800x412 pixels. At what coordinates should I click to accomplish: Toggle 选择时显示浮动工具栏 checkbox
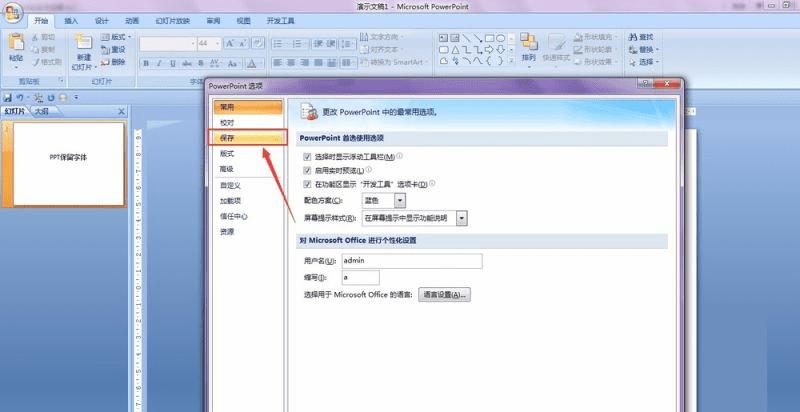[307, 157]
